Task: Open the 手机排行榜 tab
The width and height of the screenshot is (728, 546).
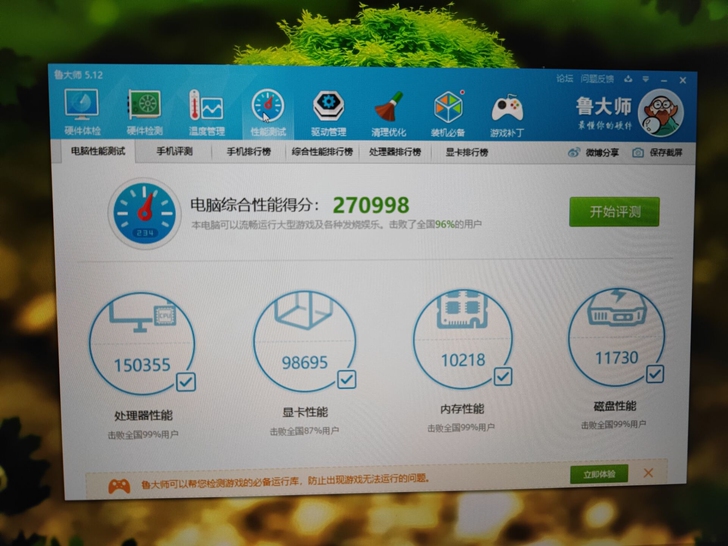Action: (x=248, y=152)
